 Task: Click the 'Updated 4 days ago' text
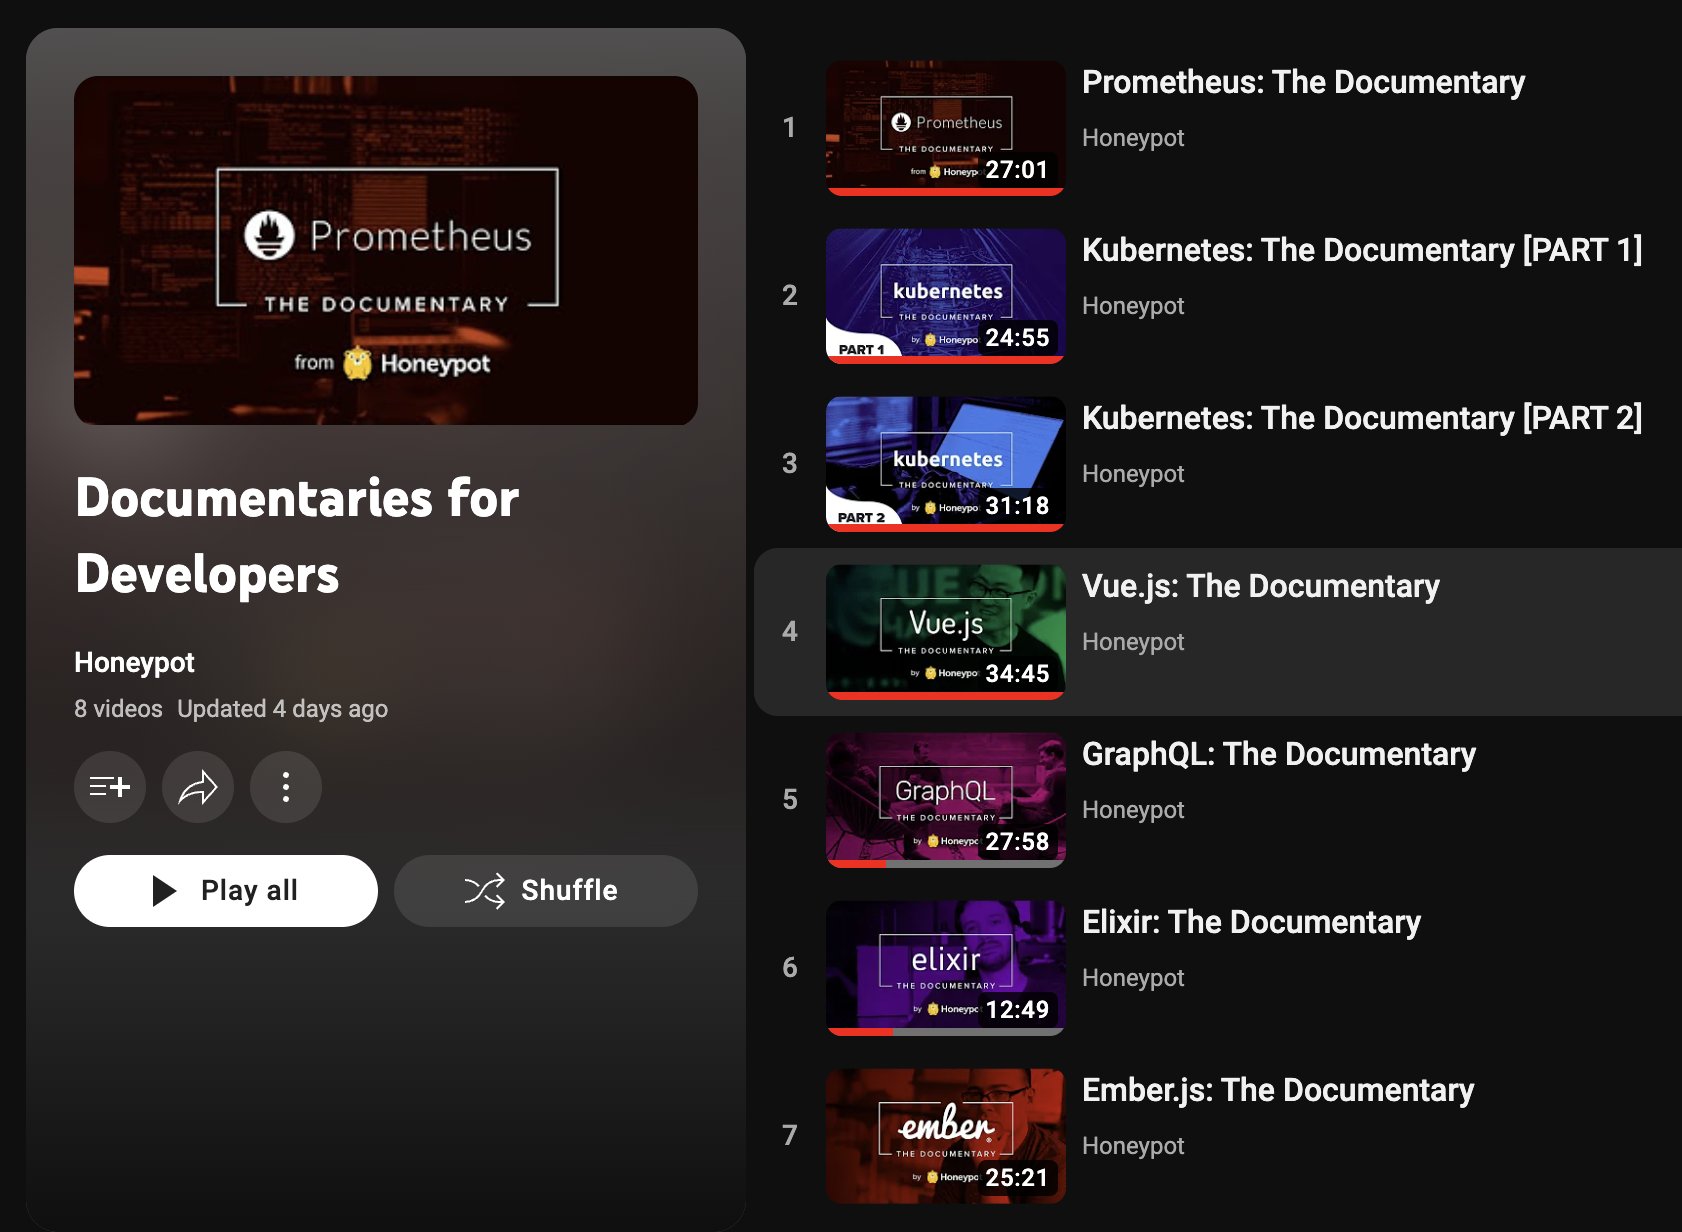click(282, 709)
